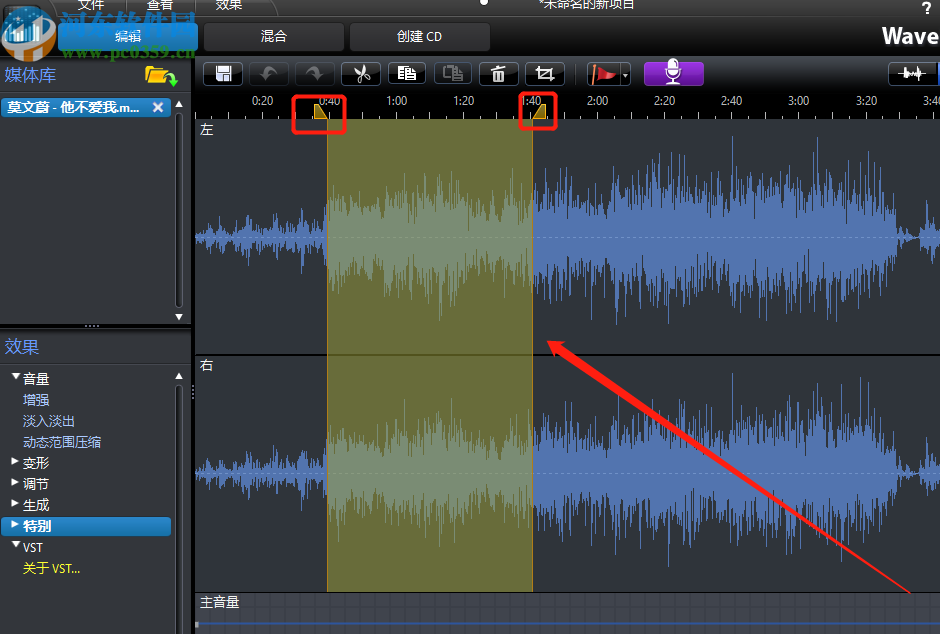Switch to the 混合 tab
Viewport: 940px width, 634px height.
coord(273,37)
